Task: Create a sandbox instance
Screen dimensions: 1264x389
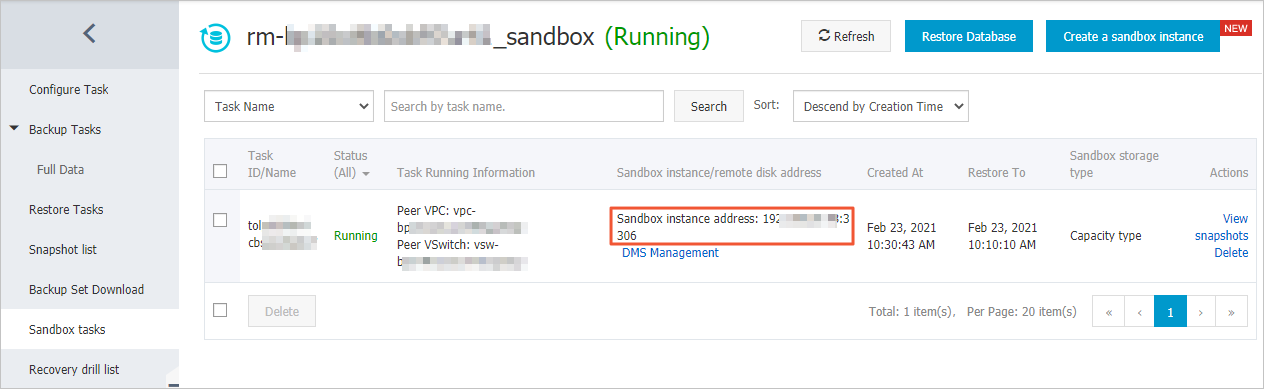Action: (1133, 36)
